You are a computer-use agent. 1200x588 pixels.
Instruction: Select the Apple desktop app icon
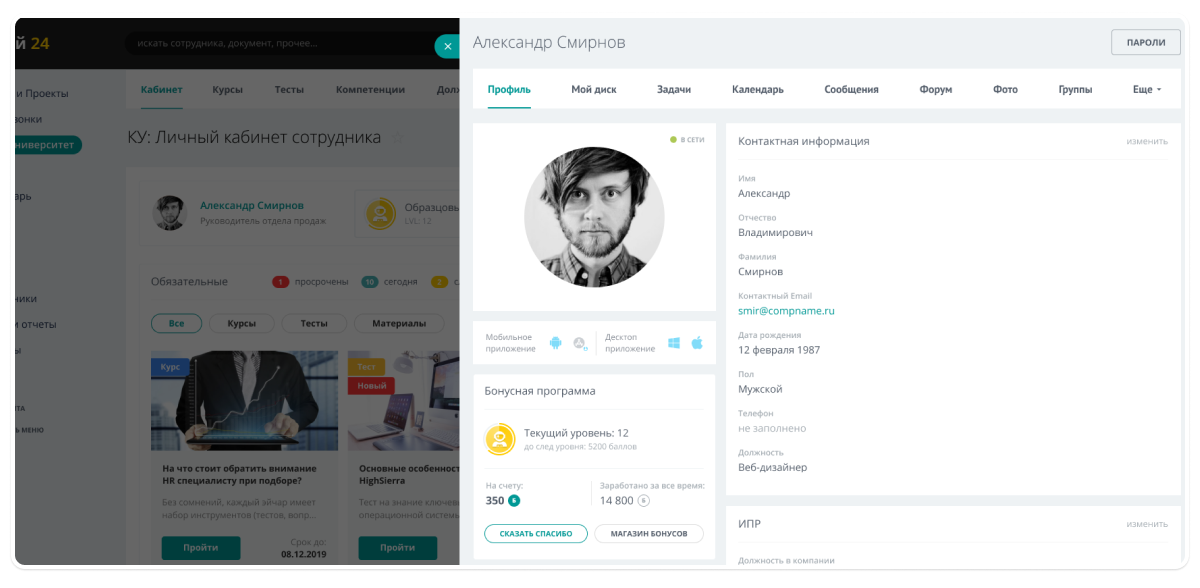coord(697,343)
